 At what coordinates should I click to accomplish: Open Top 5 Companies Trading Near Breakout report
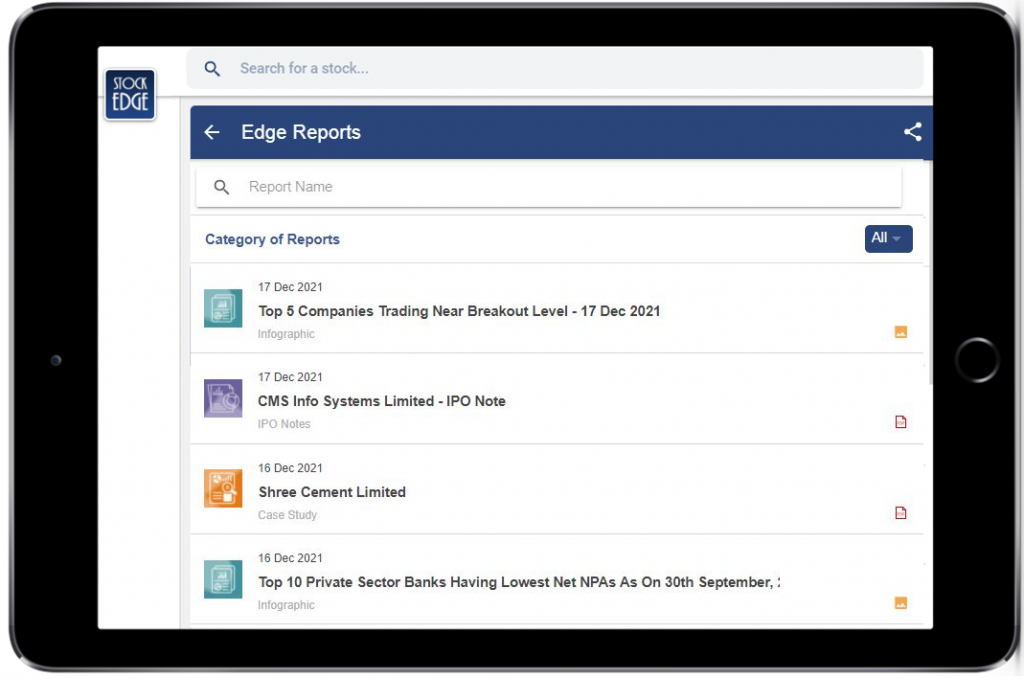tap(459, 311)
